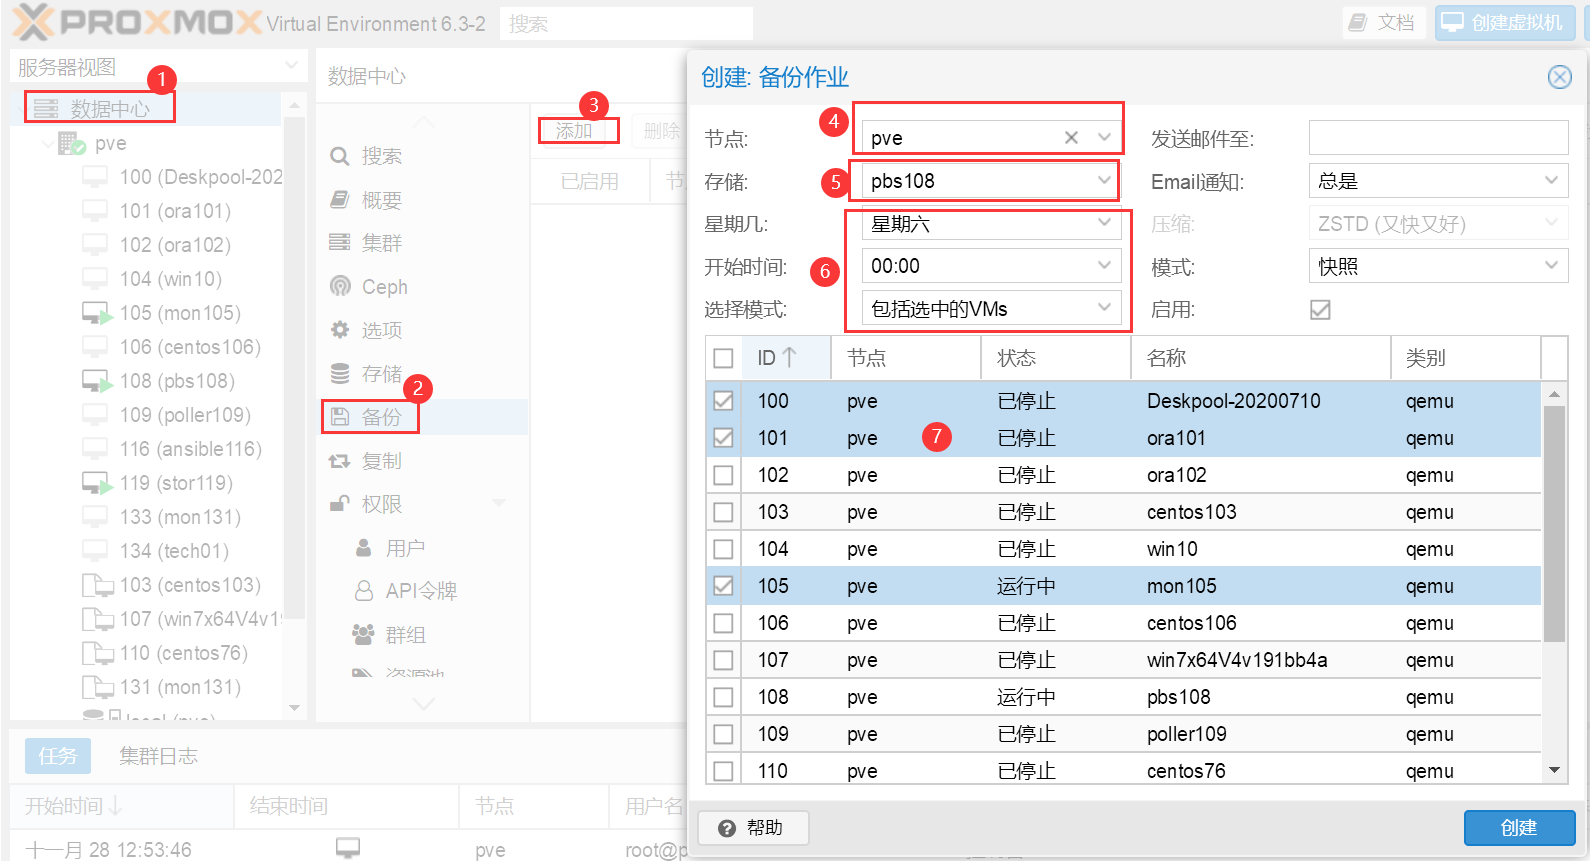Open the 服务器视图 view selector

[157, 66]
